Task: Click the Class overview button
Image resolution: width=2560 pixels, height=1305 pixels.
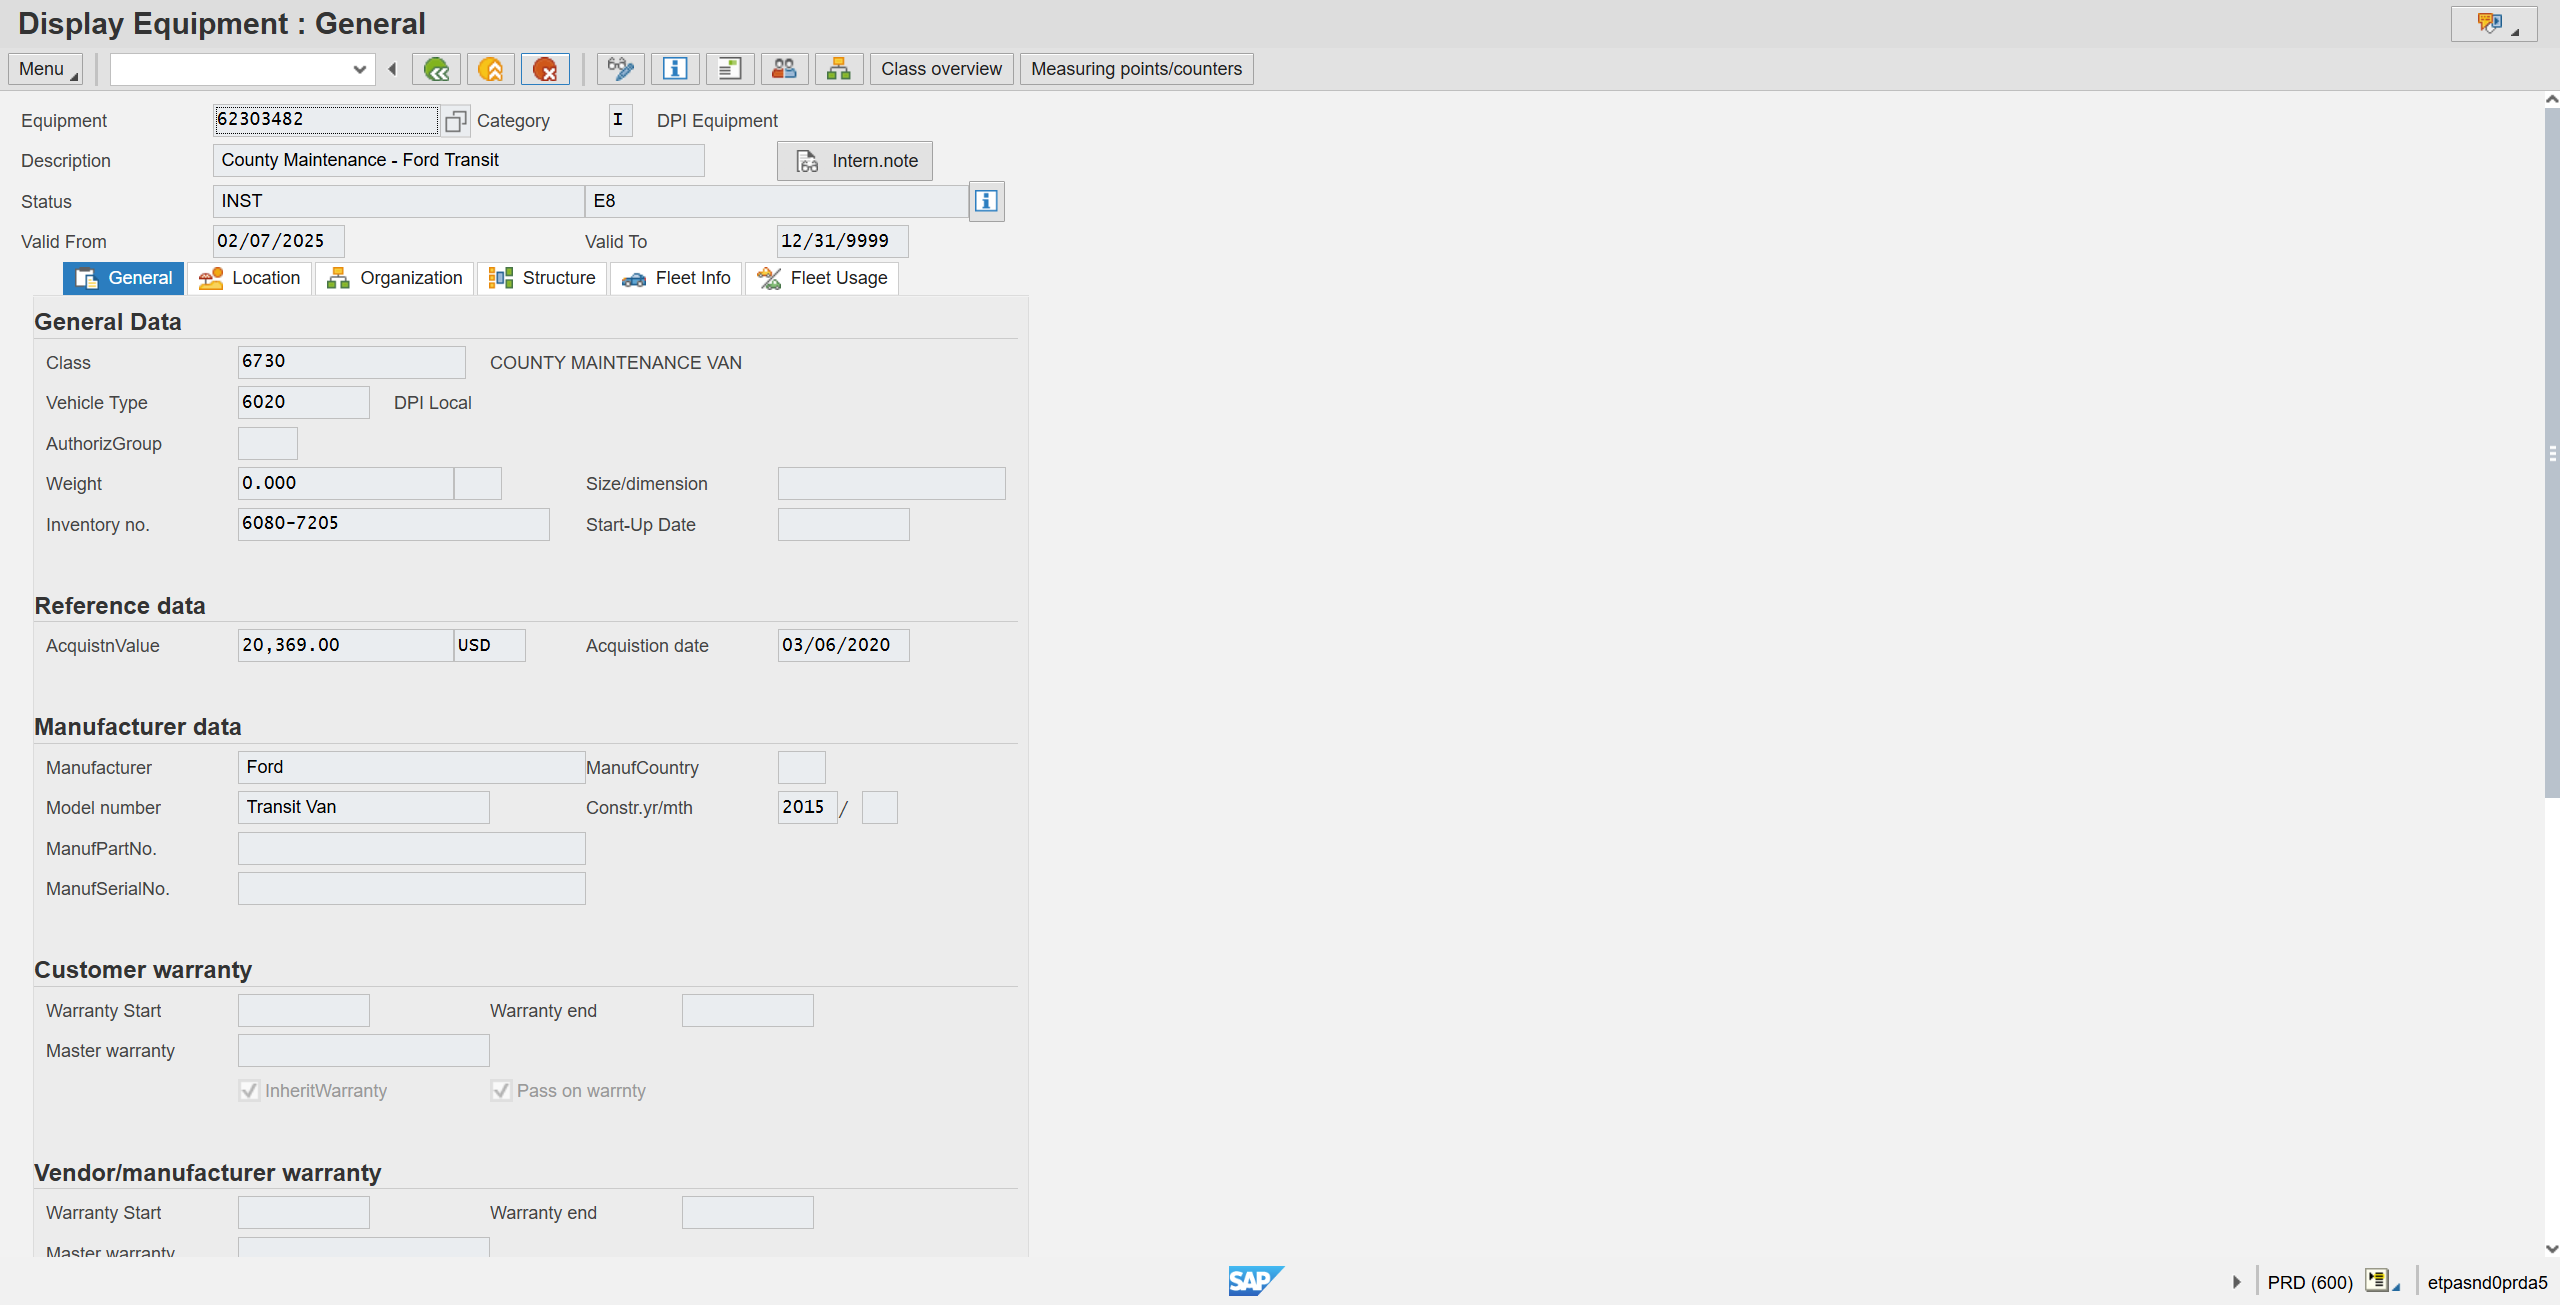Action: tap(941, 69)
